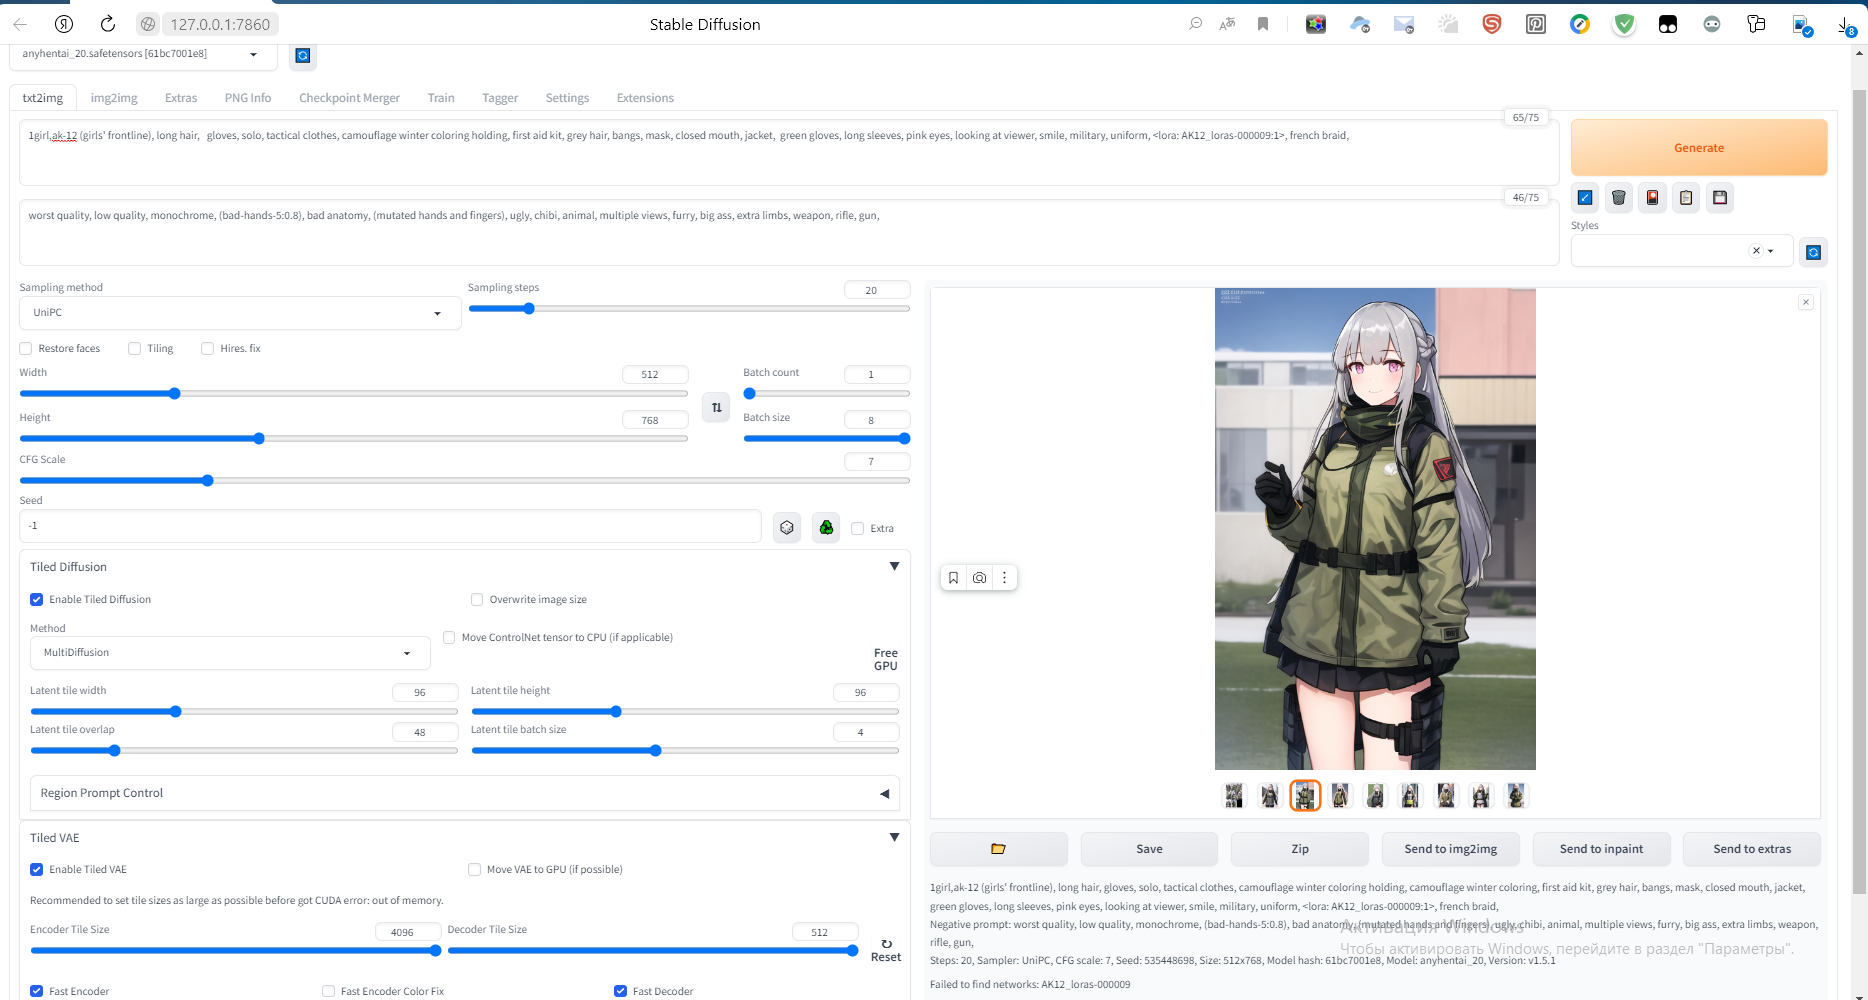This screenshot has width=1868, height=1000.
Task: Open output folder with the folder icon
Action: click(998, 849)
